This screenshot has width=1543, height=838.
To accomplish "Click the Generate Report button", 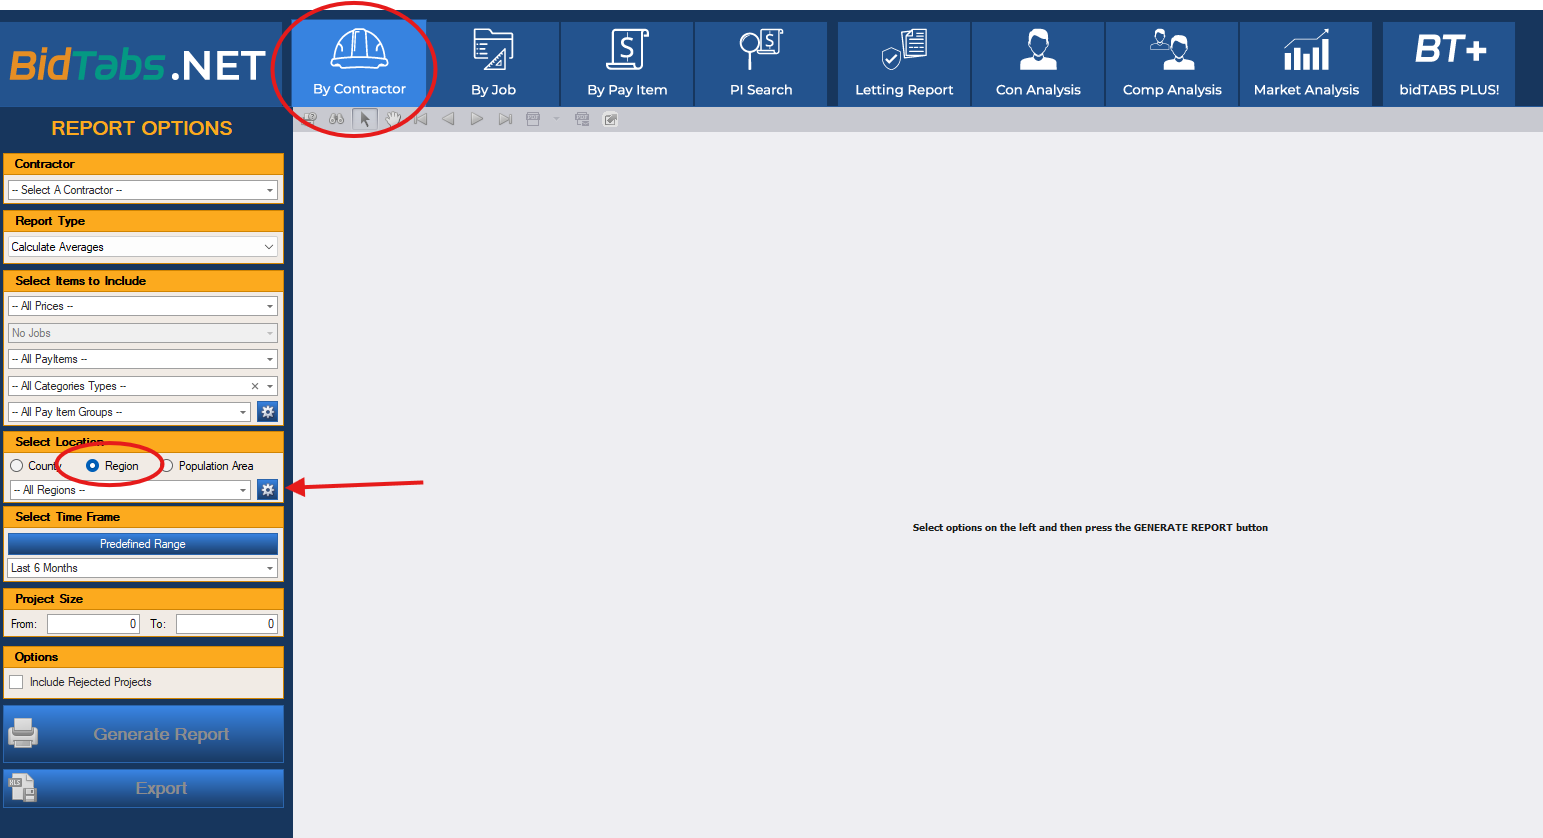I will (x=143, y=734).
